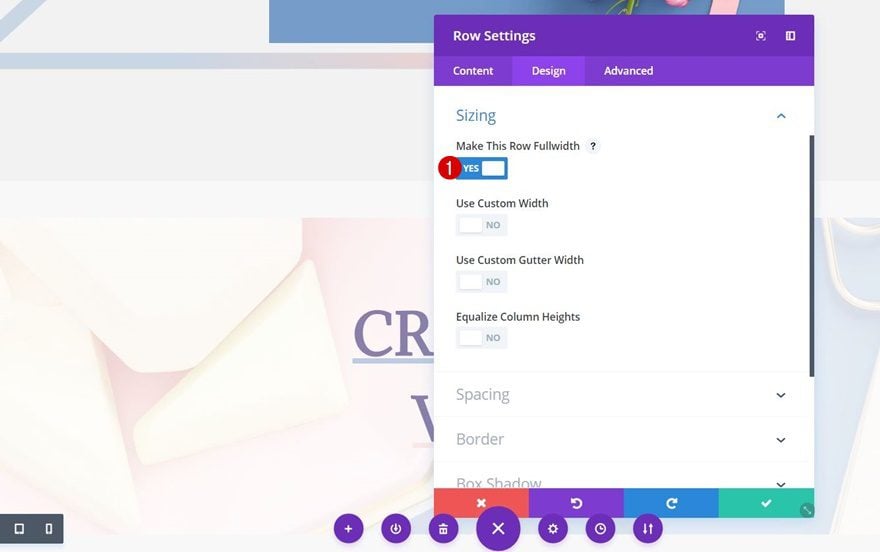Switch to tablet preview icon
This screenshot has width=880, height=552.
[x=19, y=528]
